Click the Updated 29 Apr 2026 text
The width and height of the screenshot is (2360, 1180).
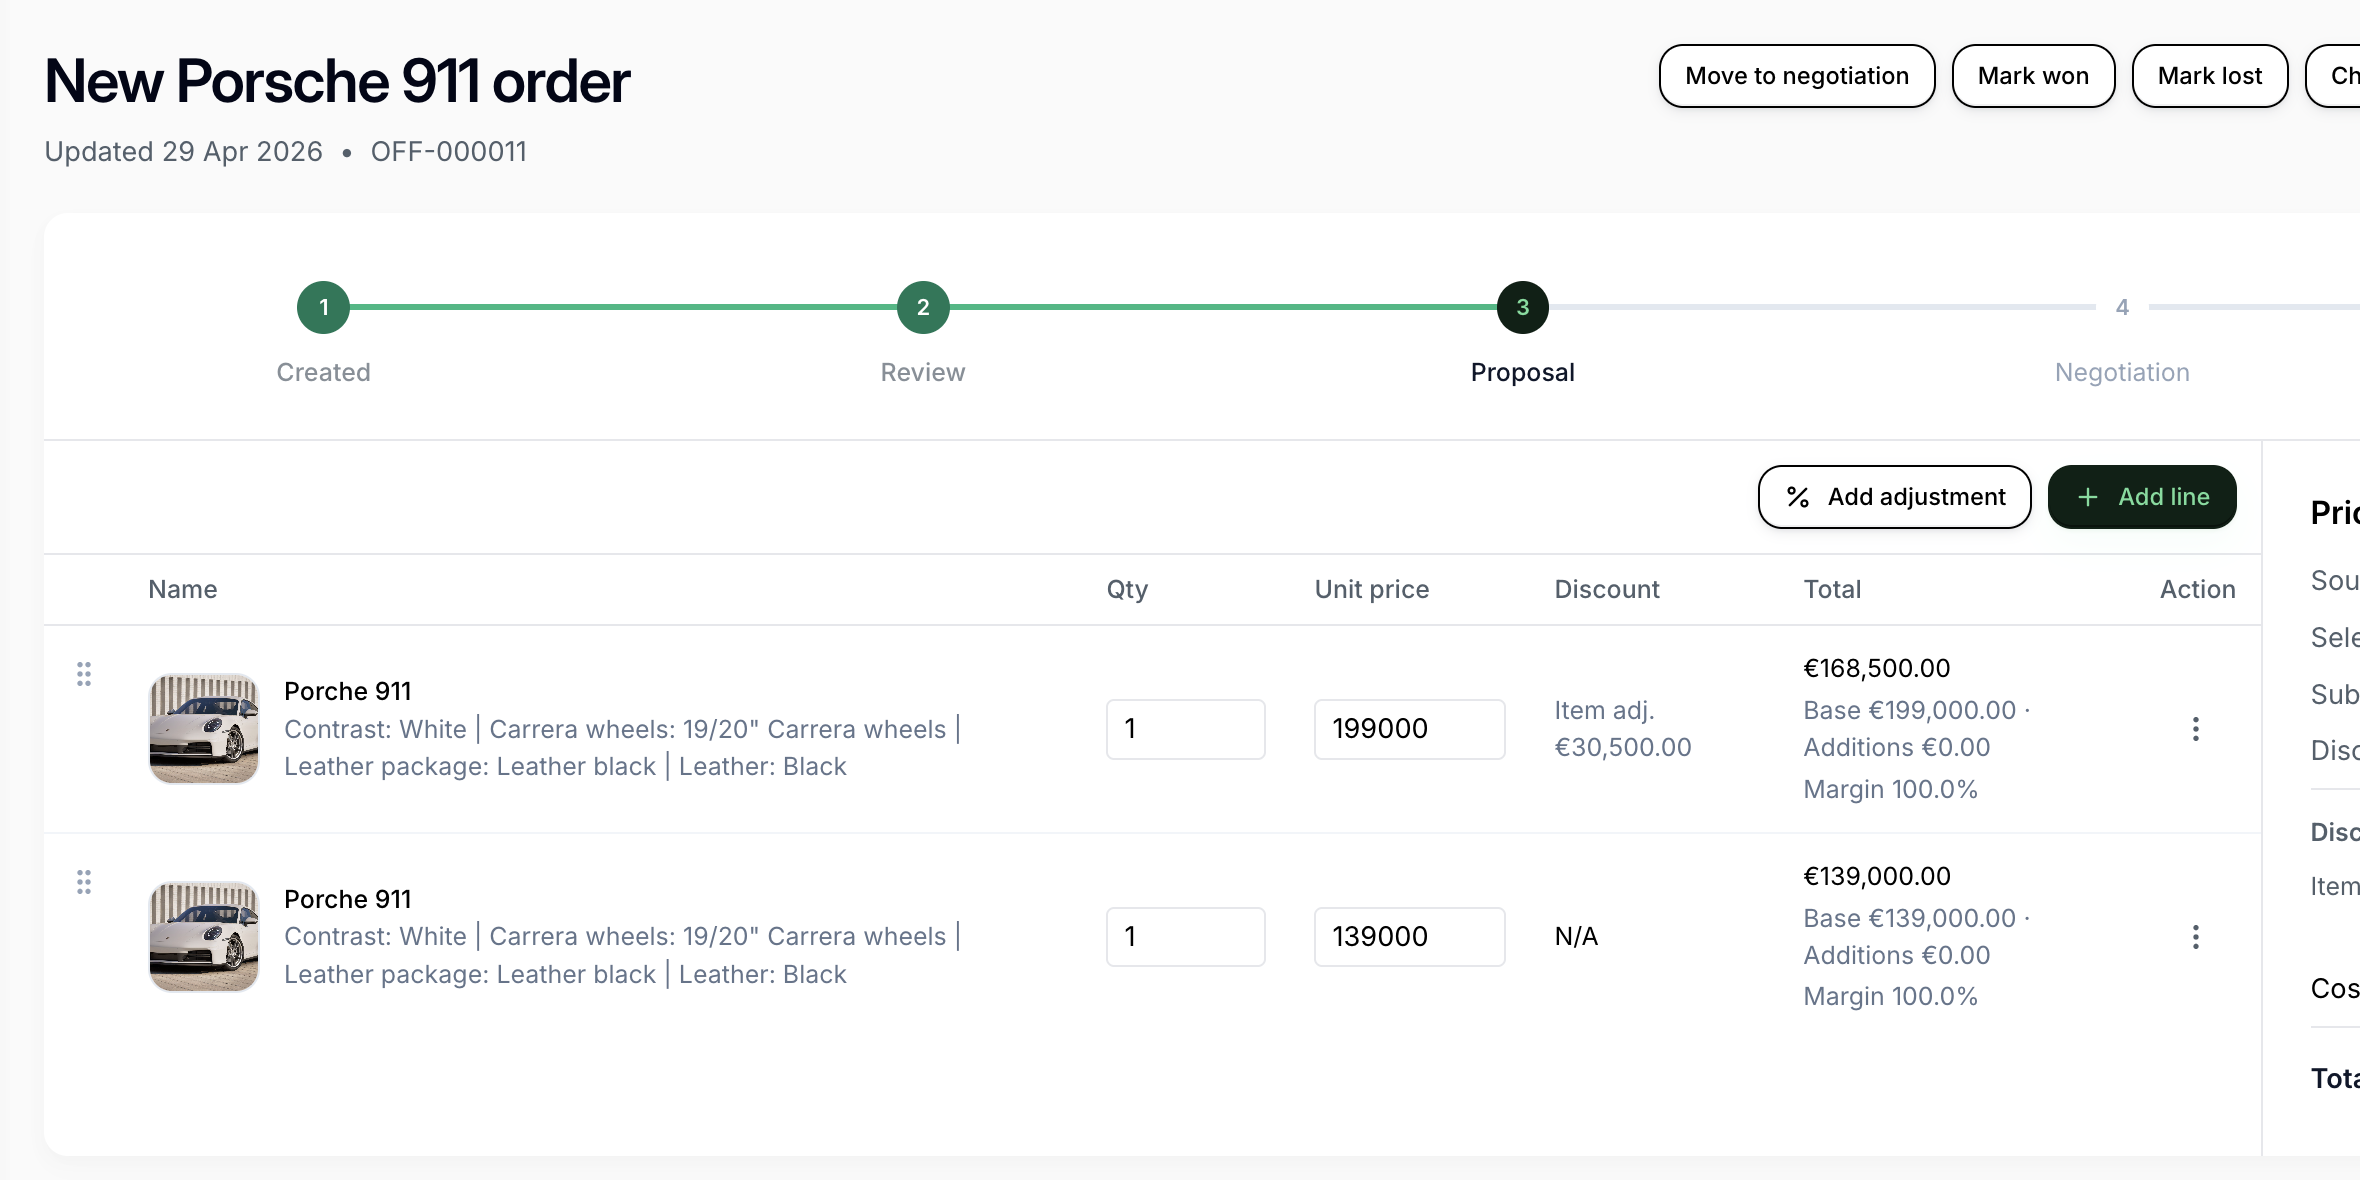pyautogui.click(x=184, y=152)
